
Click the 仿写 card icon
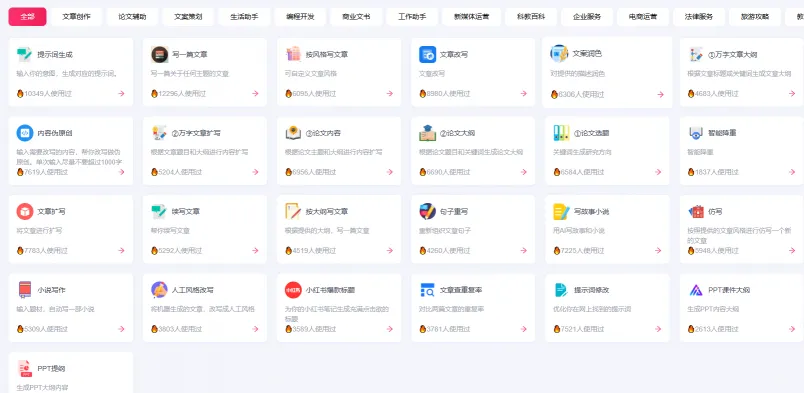point(696,211)
